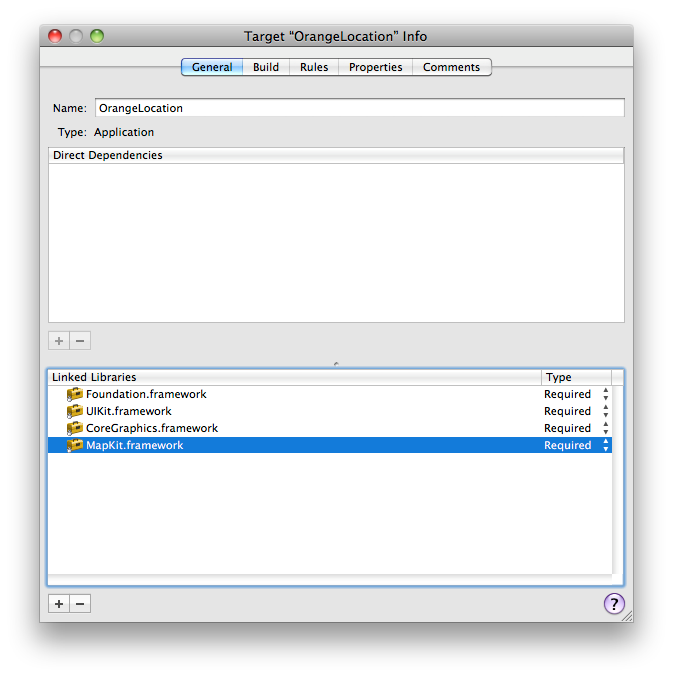Screen dimensions: 673x677
Task: Click the CoreGraphics.framework toolbox icon
Action: pos(75,428)
